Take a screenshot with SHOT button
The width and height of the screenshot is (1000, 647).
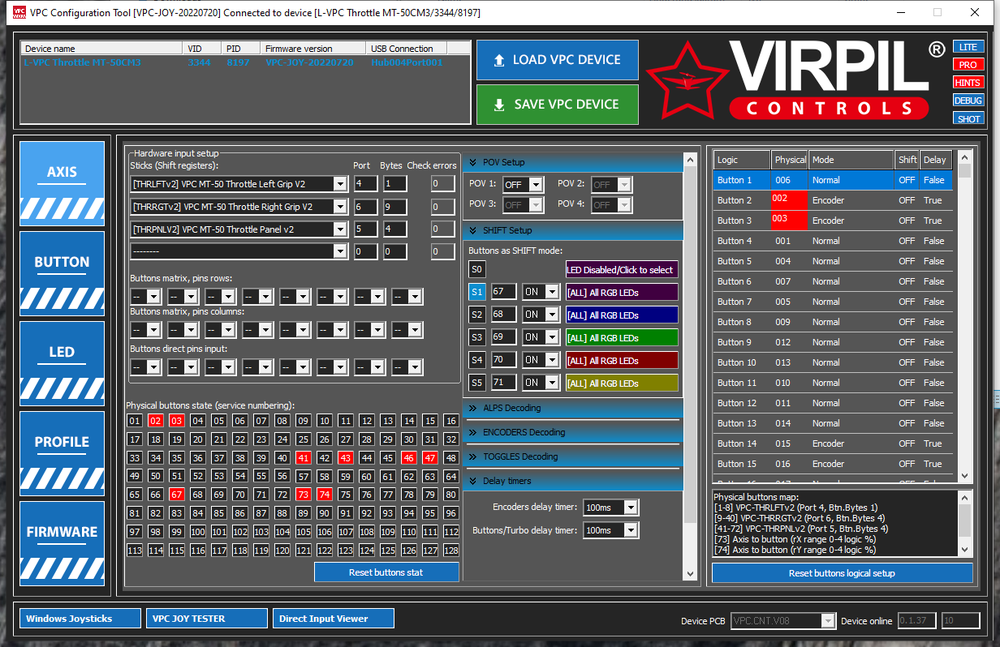[968, 119]
